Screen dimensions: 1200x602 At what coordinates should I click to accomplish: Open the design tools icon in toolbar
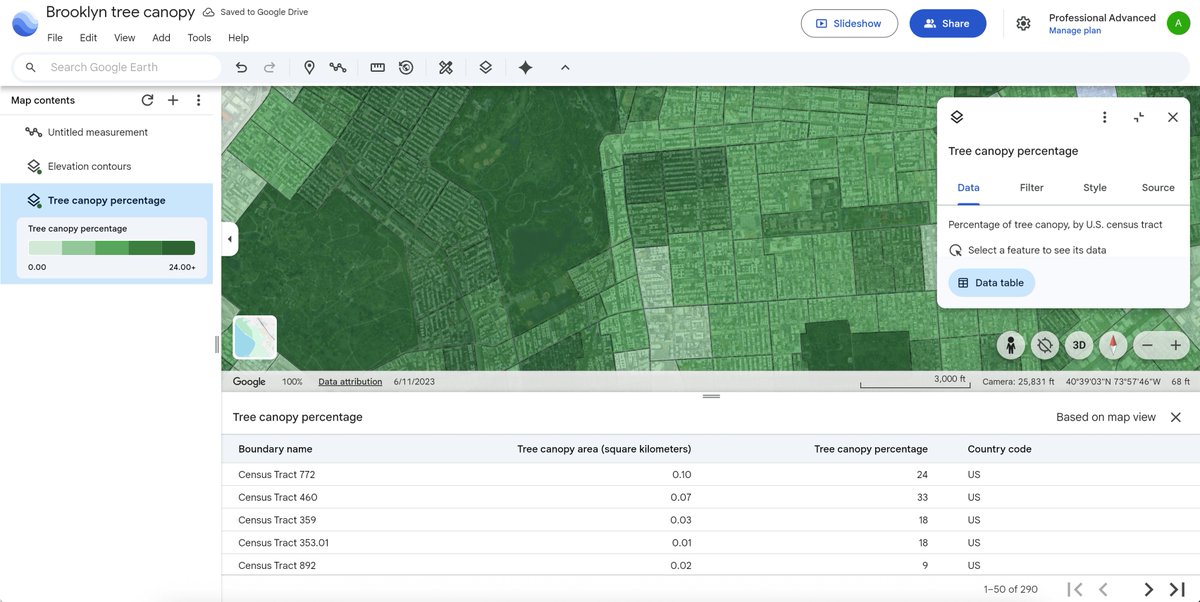(x=446, y=67)
